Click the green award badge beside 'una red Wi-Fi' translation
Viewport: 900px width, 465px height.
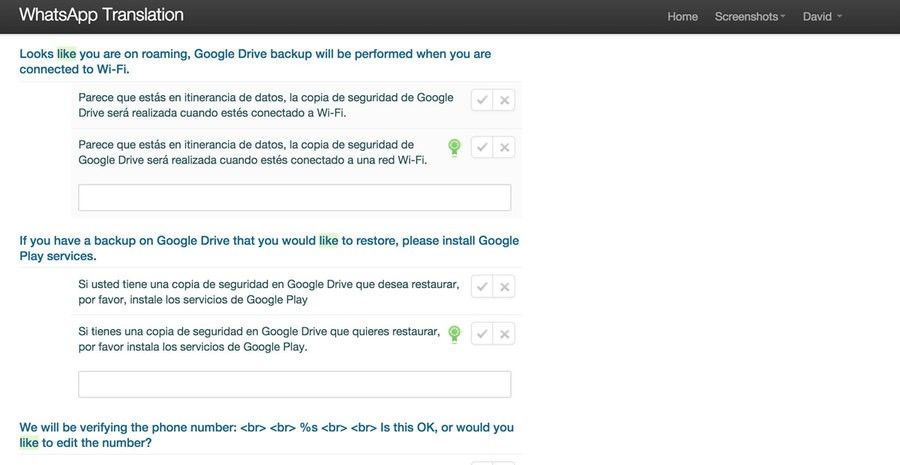(x=454, y=148)
